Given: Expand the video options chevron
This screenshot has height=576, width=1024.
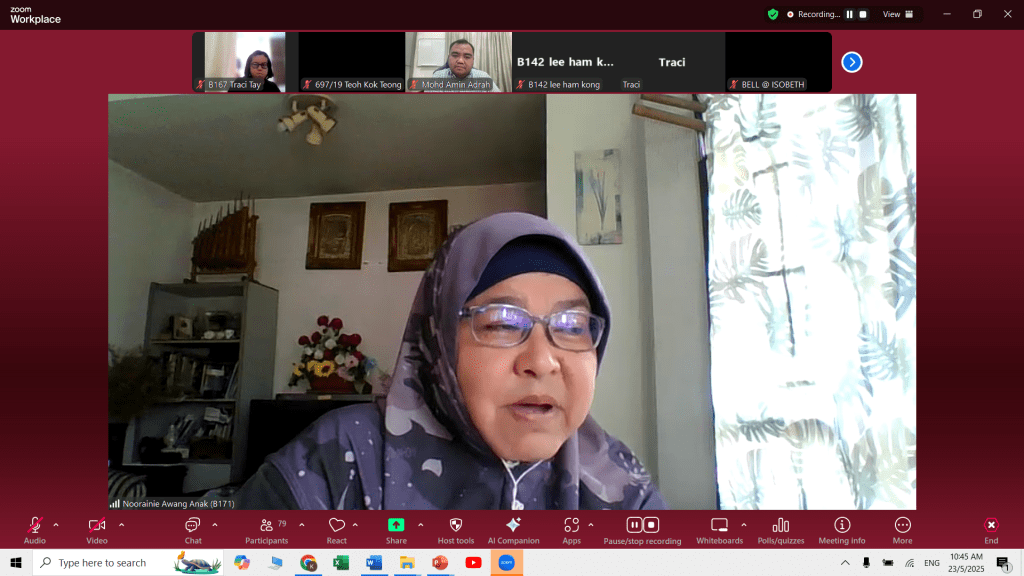Looking at the screenshot, I should coord(121,524).
